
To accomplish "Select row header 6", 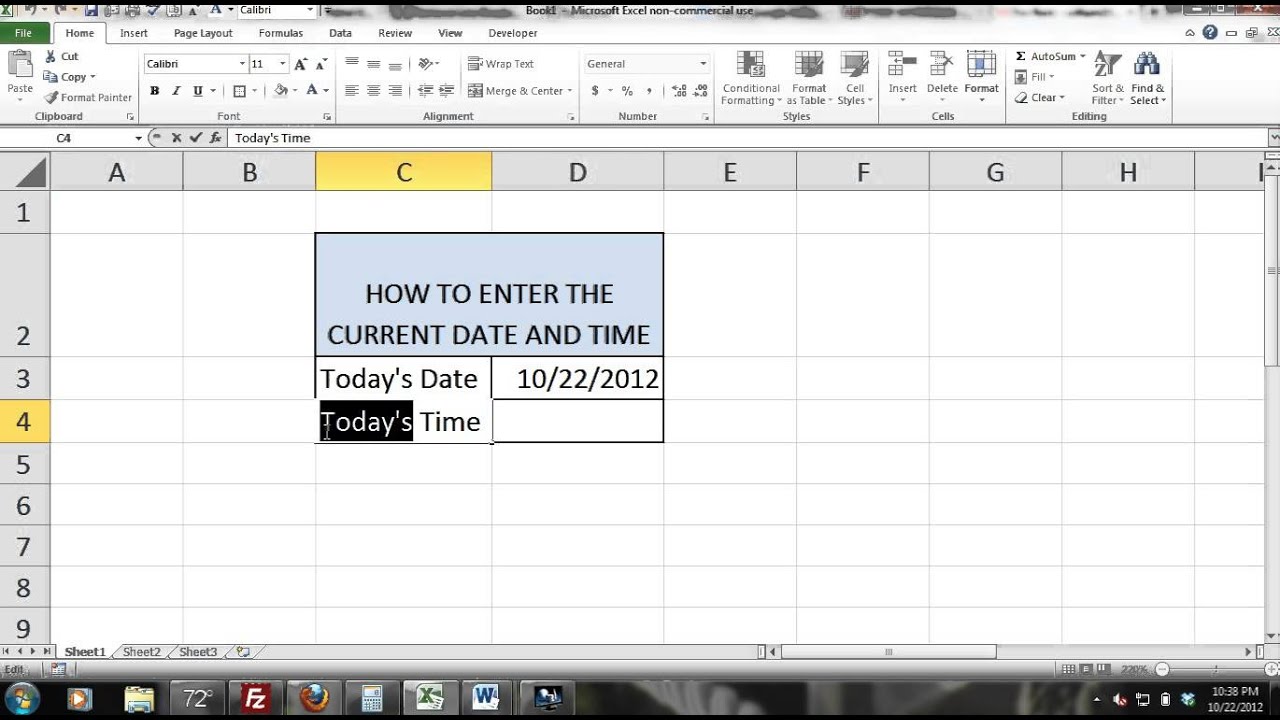I will (24, 506).
